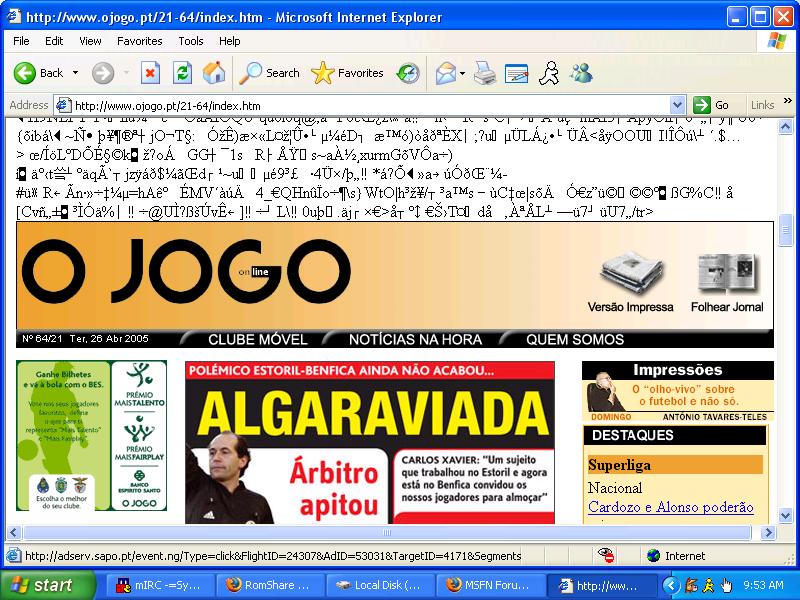This screenshot has width=800, height=600.
Task: Click the vertical scrollbar up arrow
Action: click(786, 126)
